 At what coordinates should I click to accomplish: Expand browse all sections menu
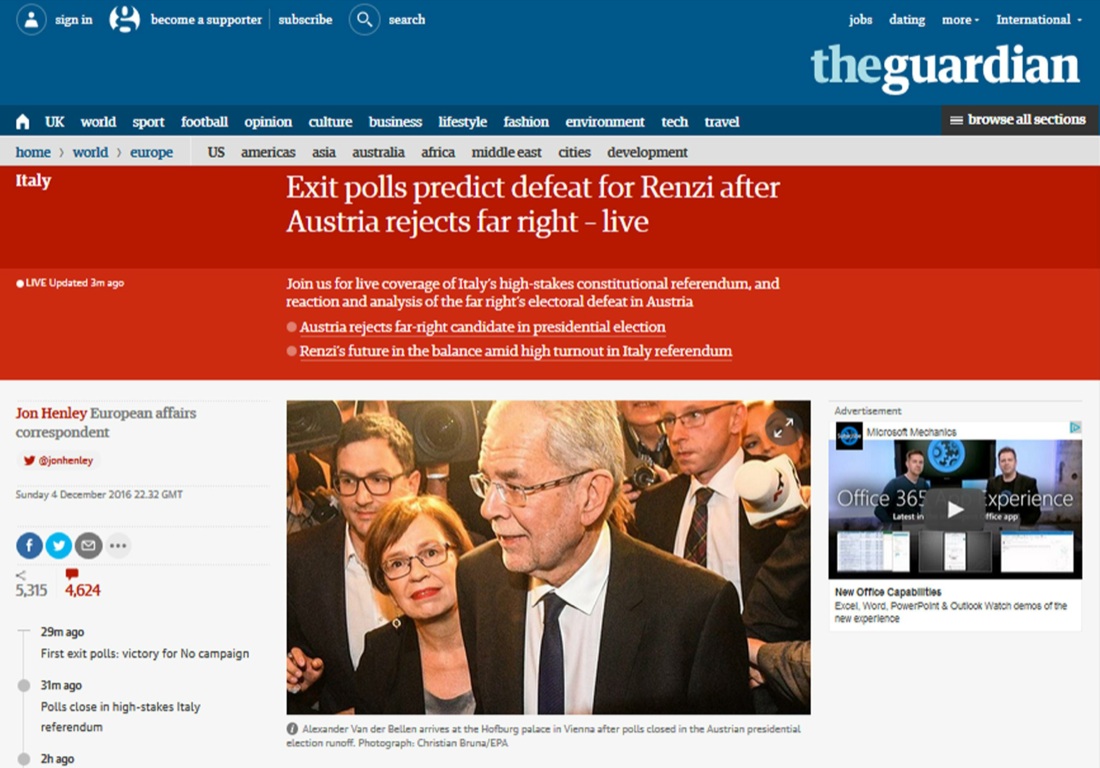pos(1017,120)
